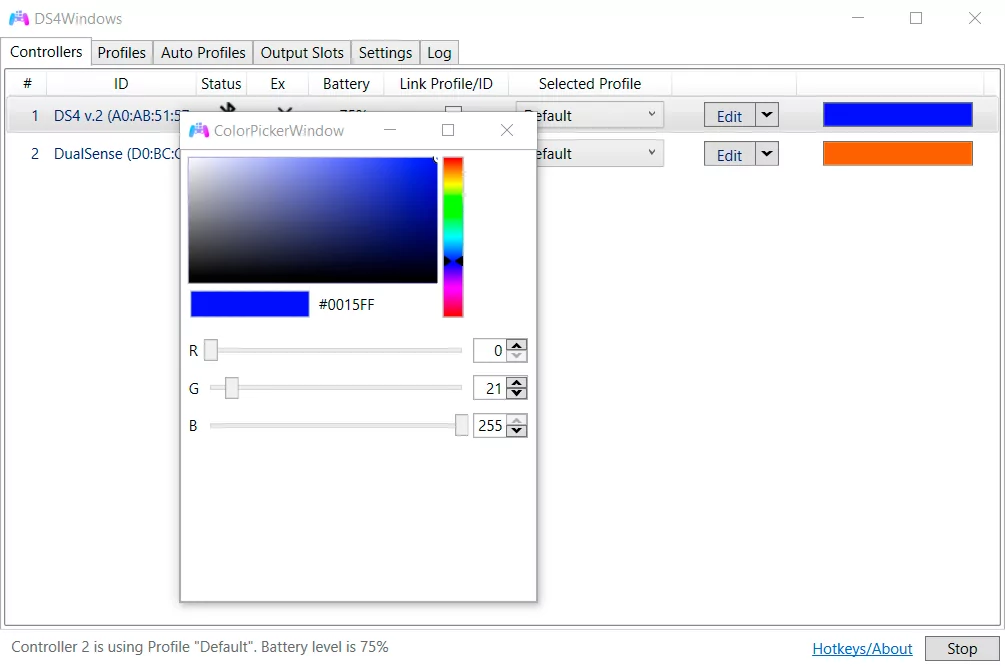Click the status bar message about Controller 2
The width and height of the screenshot is (1005, 667).
coord(200,646)
